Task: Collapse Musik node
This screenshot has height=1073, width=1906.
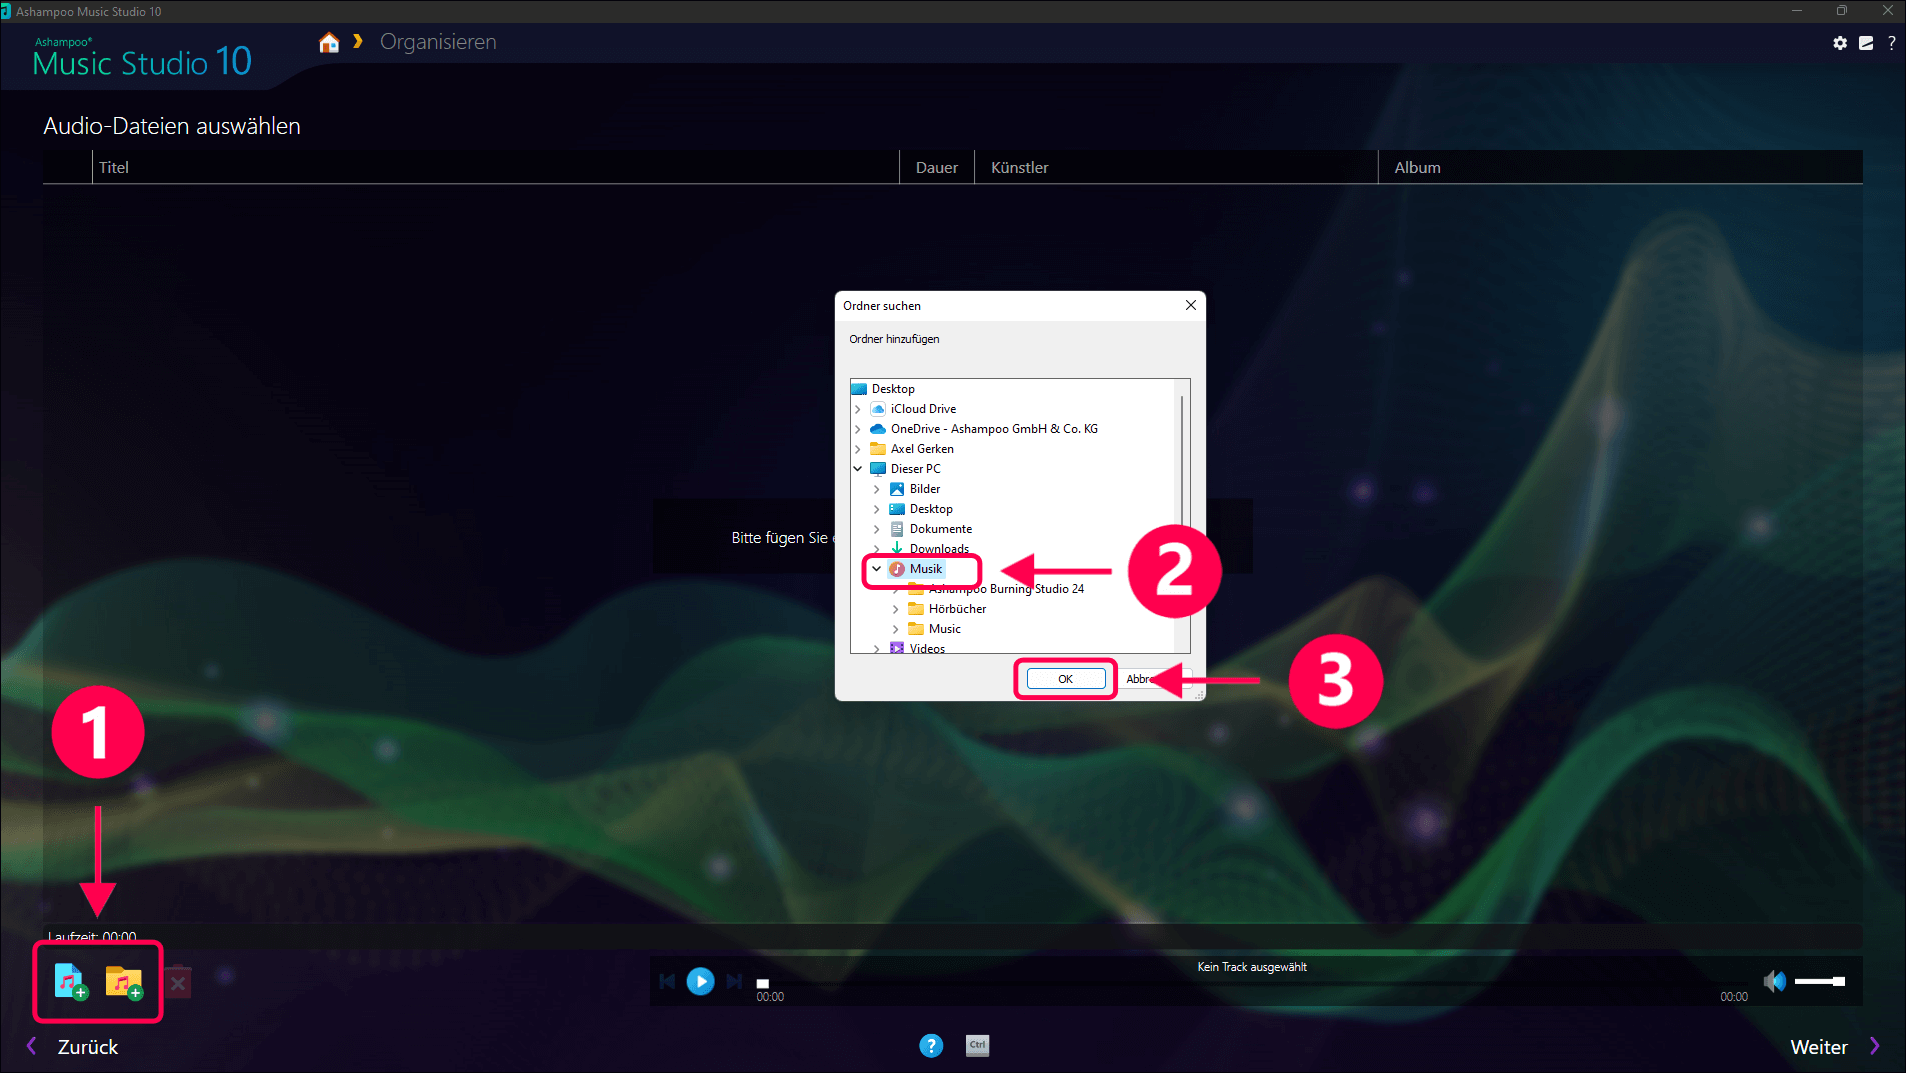Action: [x=877, y=569]
